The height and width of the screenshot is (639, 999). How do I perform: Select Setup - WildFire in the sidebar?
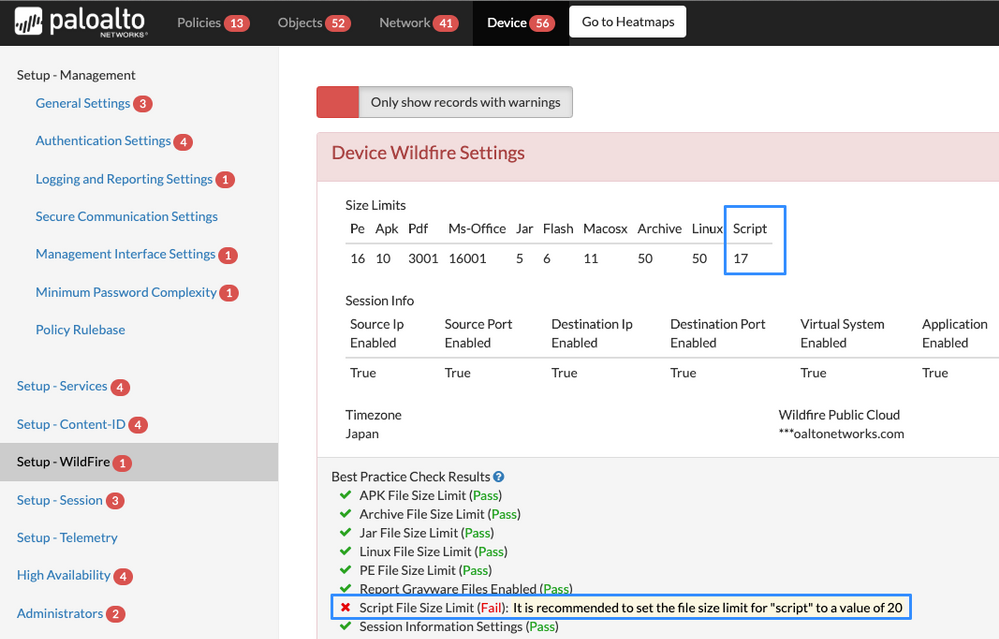point(62,462)
